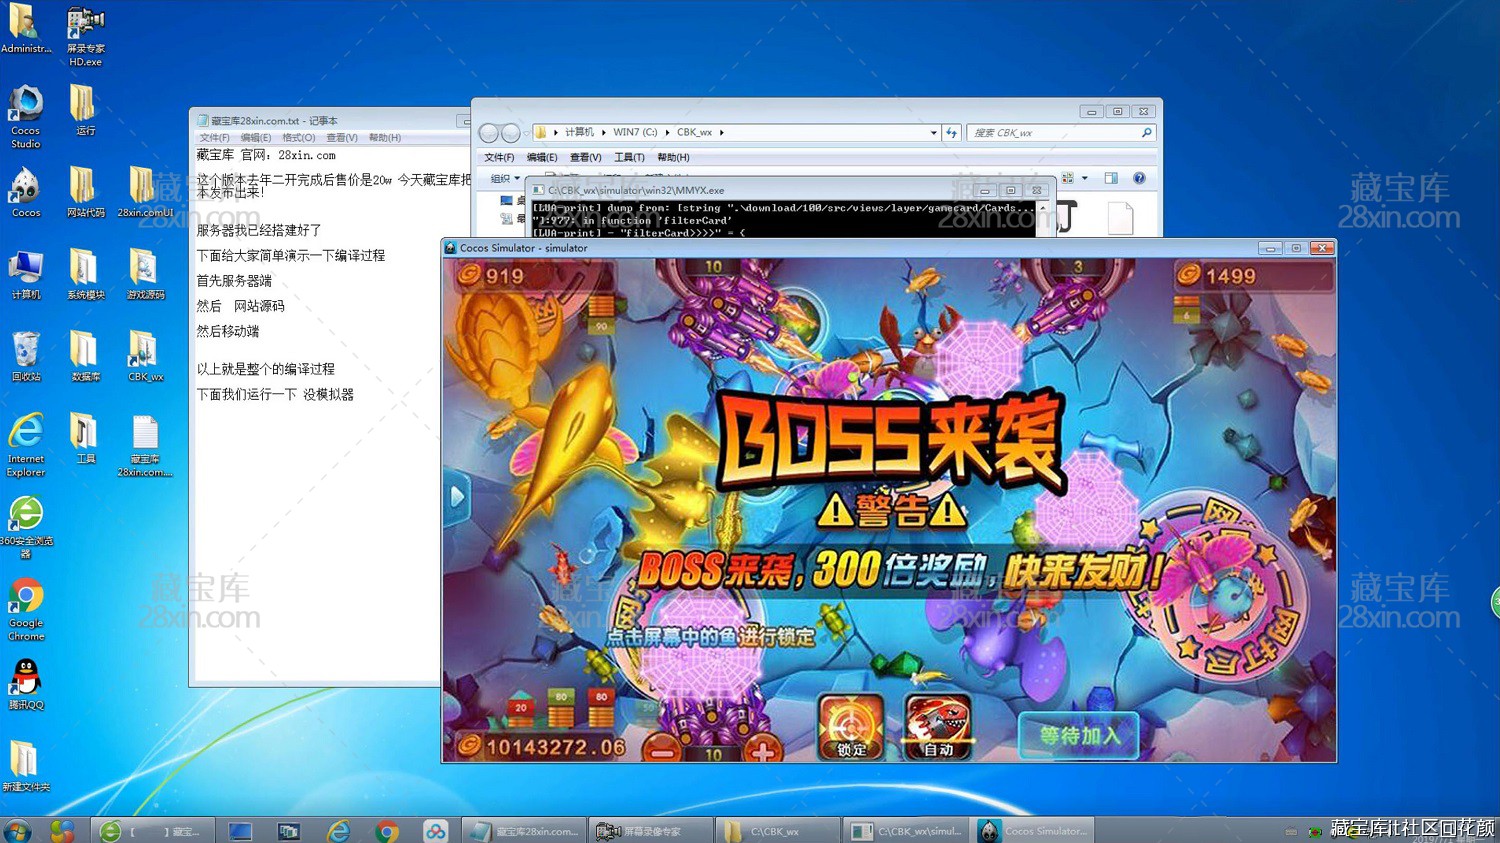Select the 数据库 folder on the desktop

pyautogui.click(x=85, y=357)
